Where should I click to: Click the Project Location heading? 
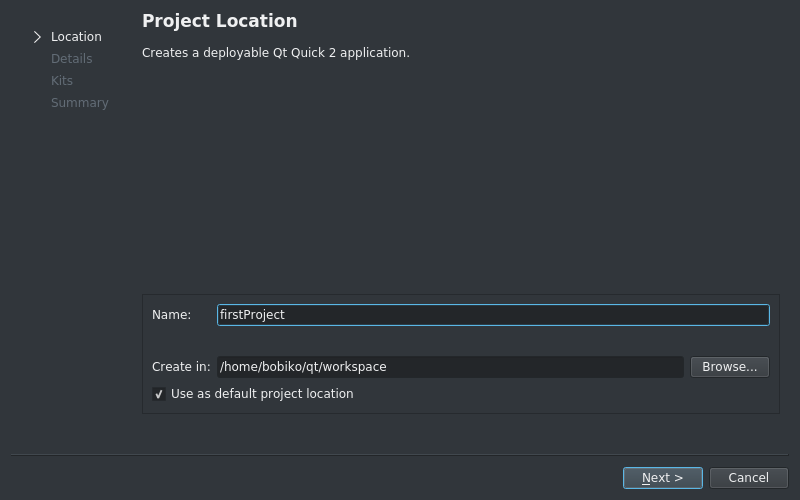coord(219,21)
